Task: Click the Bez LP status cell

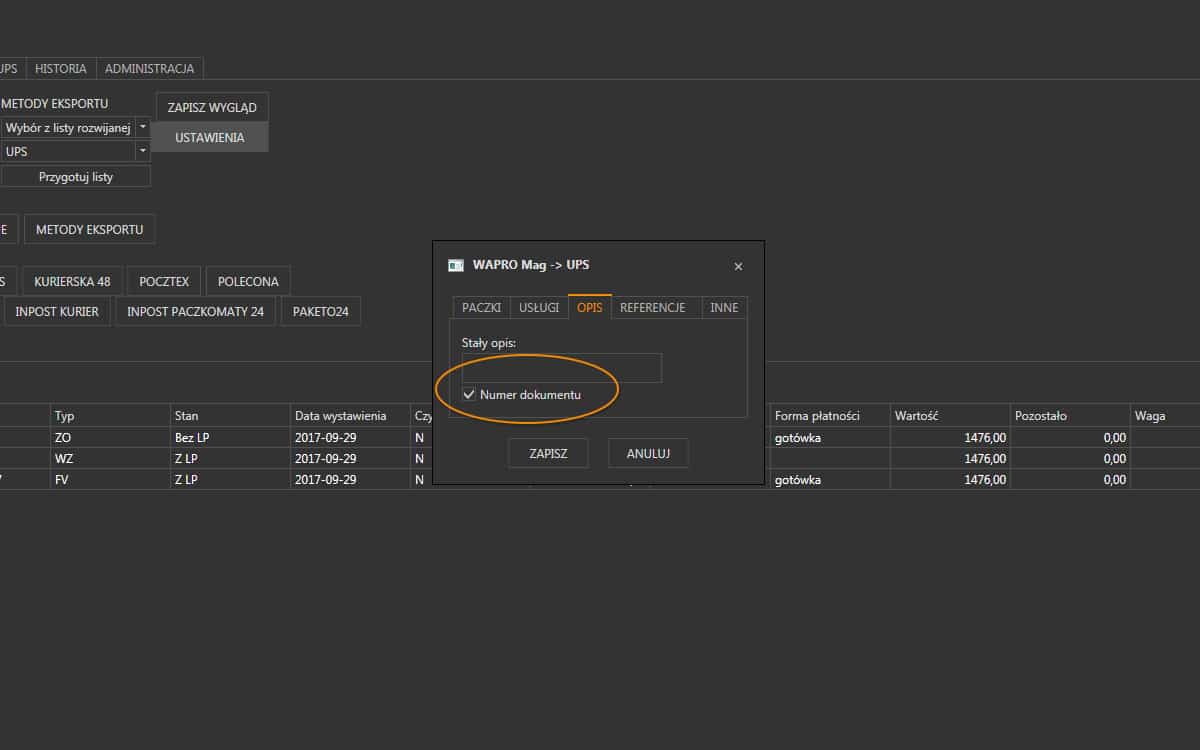Action: [x=230, y=438]
